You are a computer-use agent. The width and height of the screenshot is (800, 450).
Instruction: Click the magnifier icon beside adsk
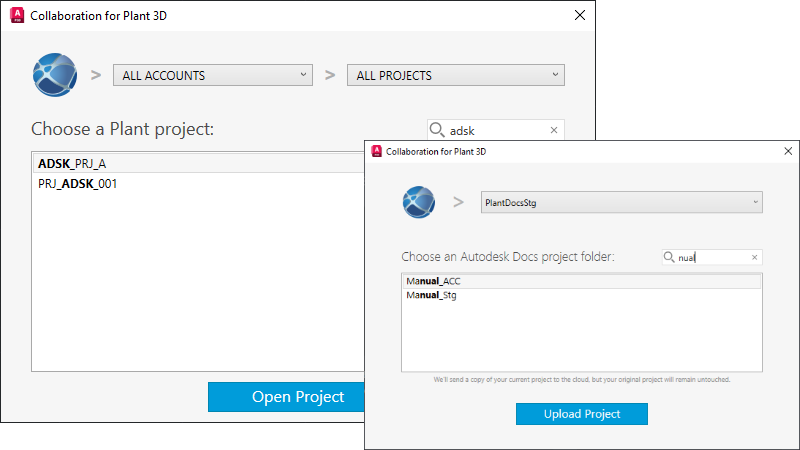[x=437, y=130]
